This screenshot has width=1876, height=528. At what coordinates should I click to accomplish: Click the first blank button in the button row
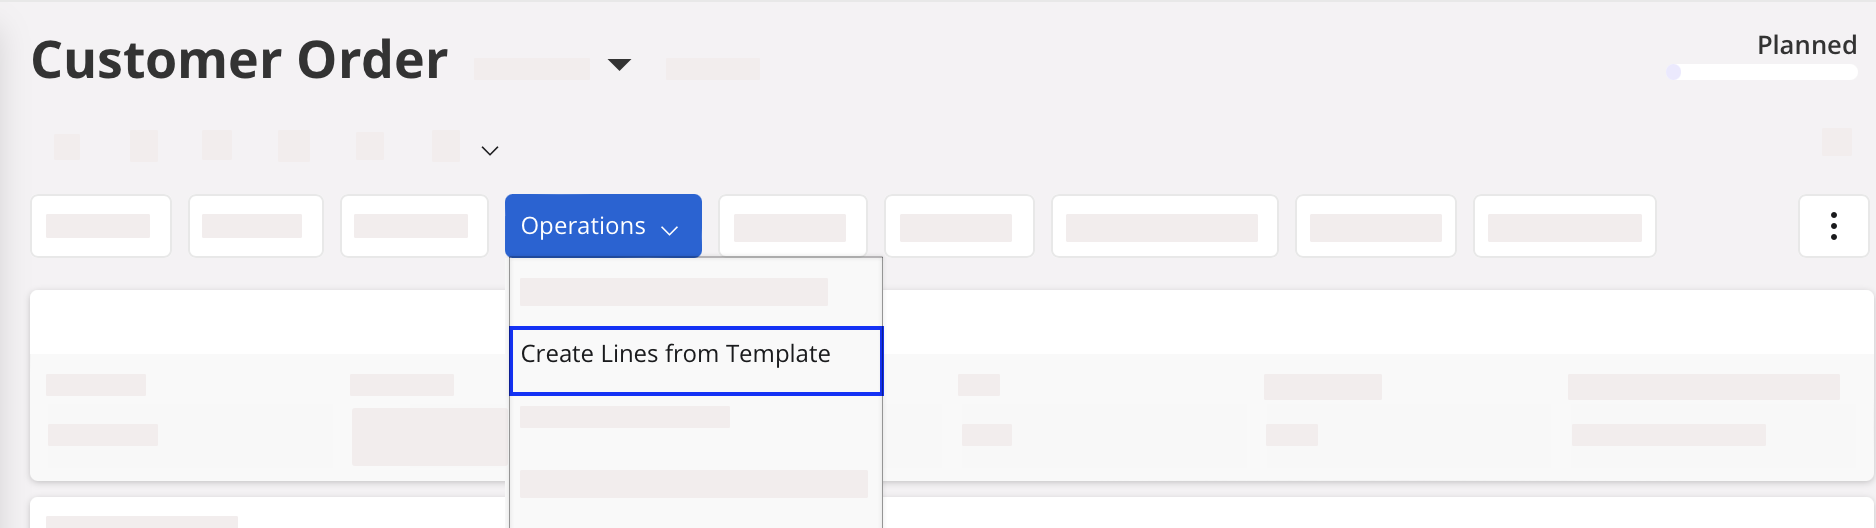101,226
